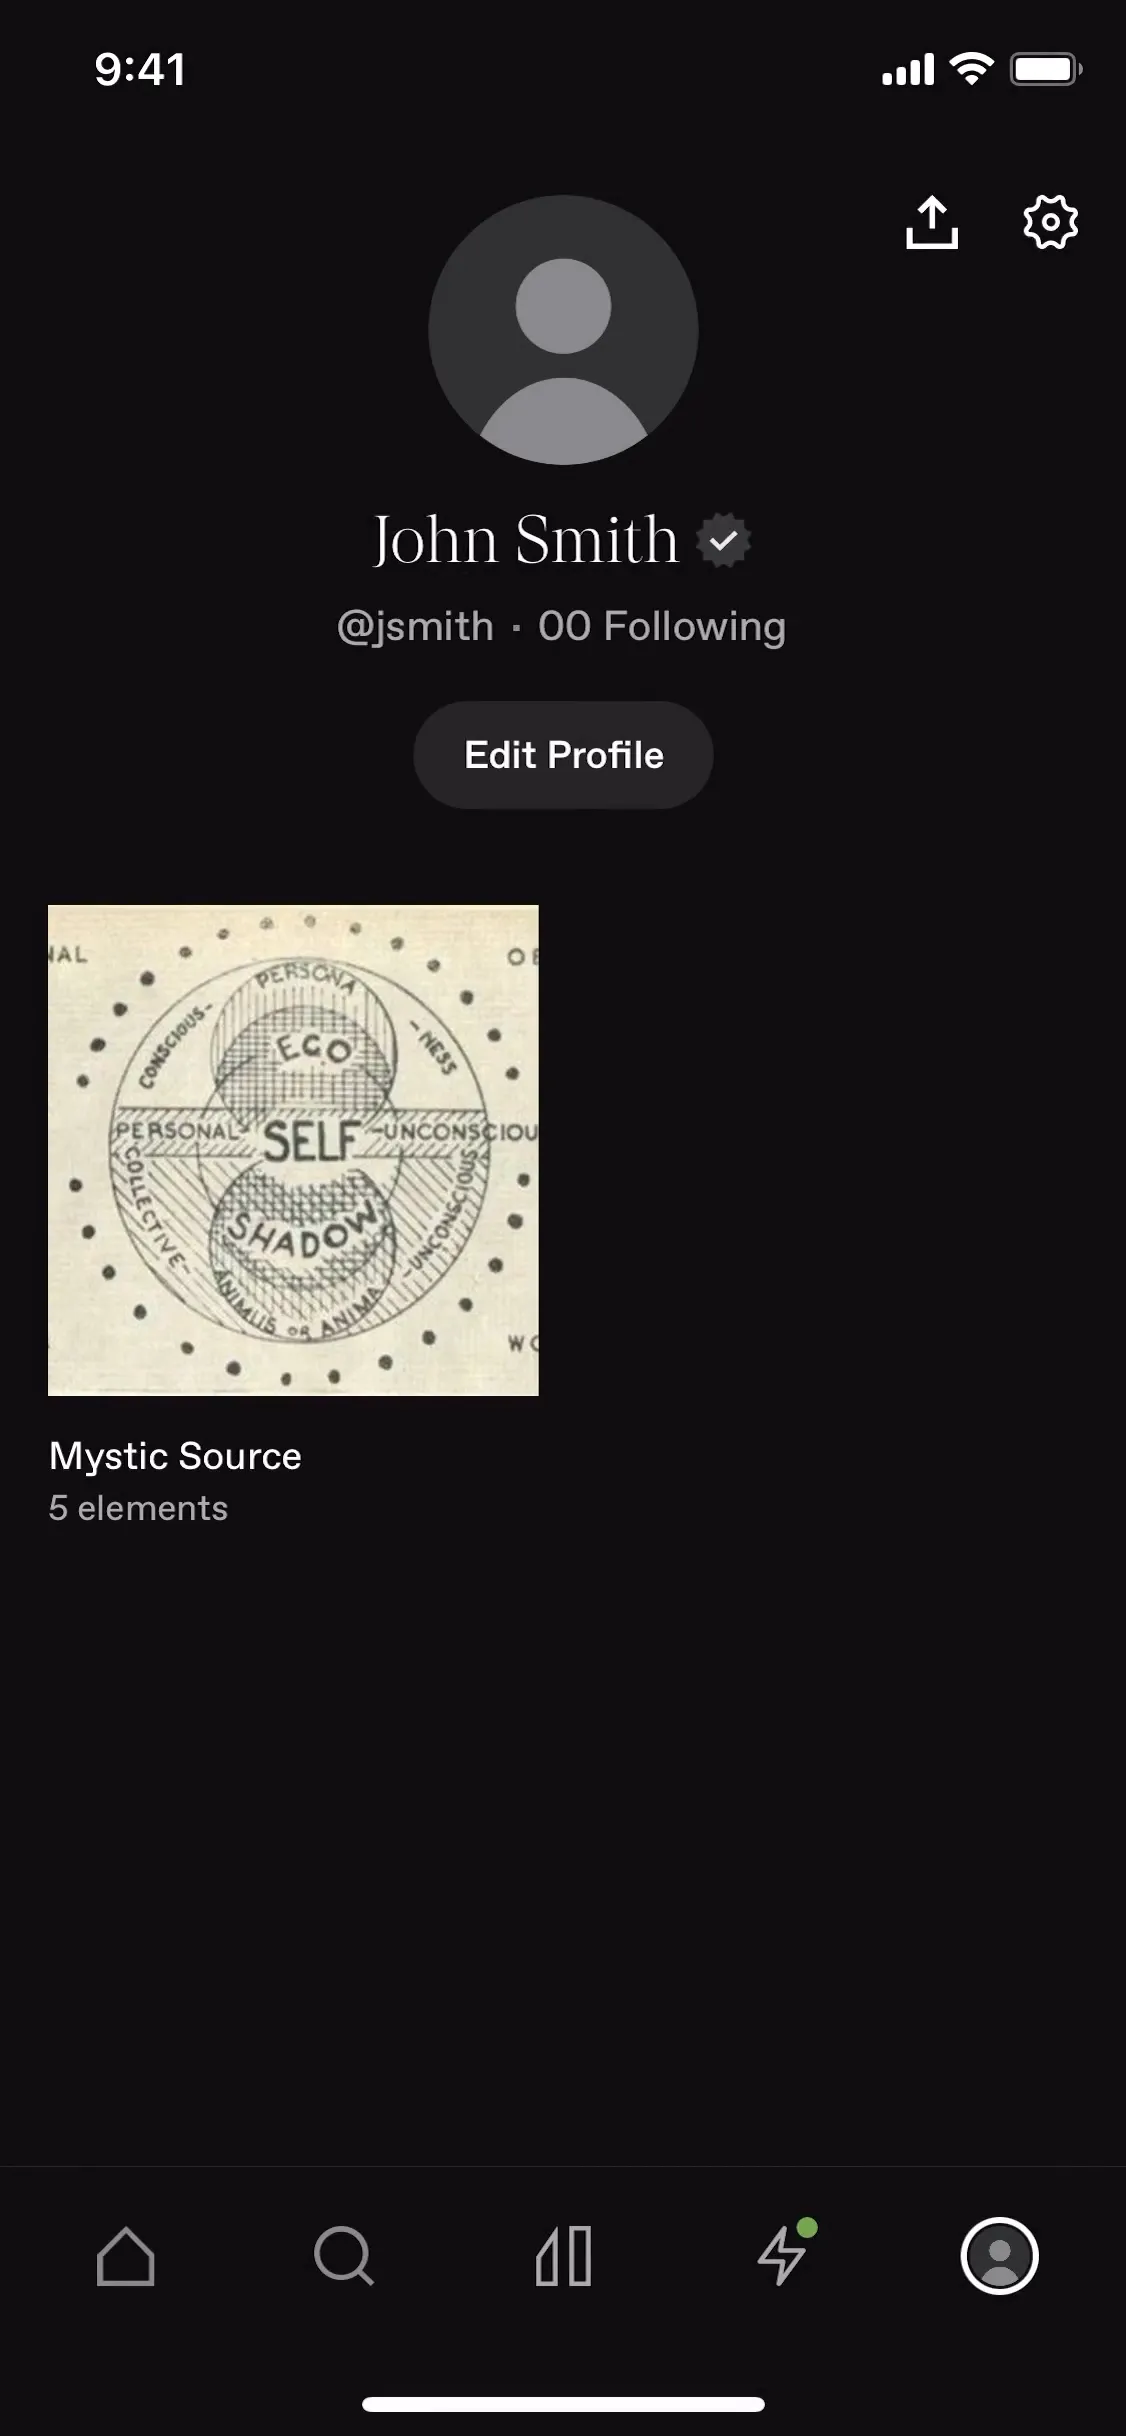Tap the 5 elements count label

tap(138, 1508)
